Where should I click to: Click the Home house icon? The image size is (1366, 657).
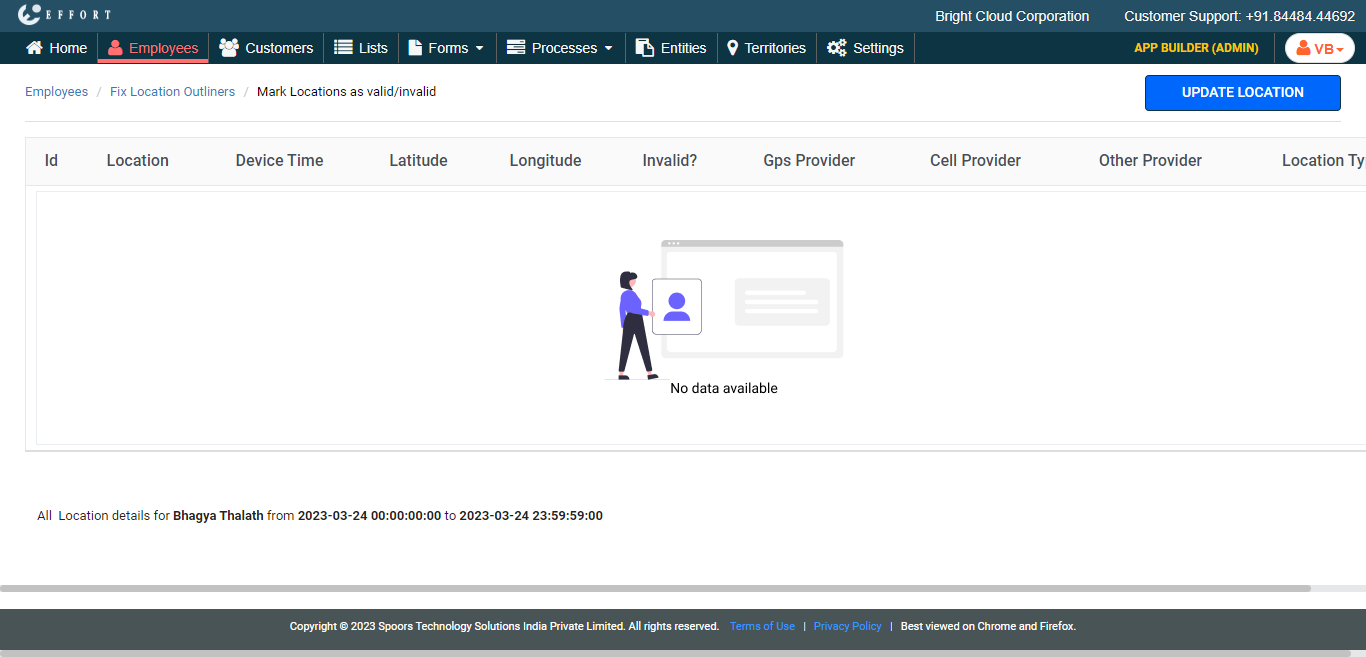[35, 48]
